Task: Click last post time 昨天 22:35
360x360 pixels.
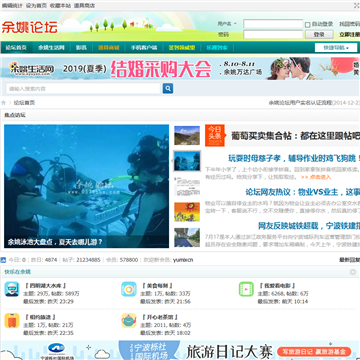Action: pyautogui.click(x=60, y=333)
